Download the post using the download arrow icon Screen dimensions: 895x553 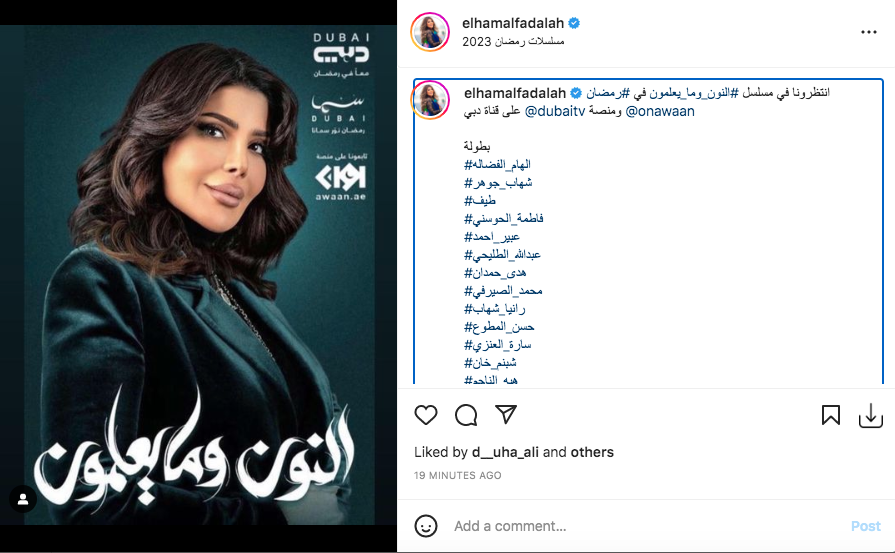(x=870, y=415)
